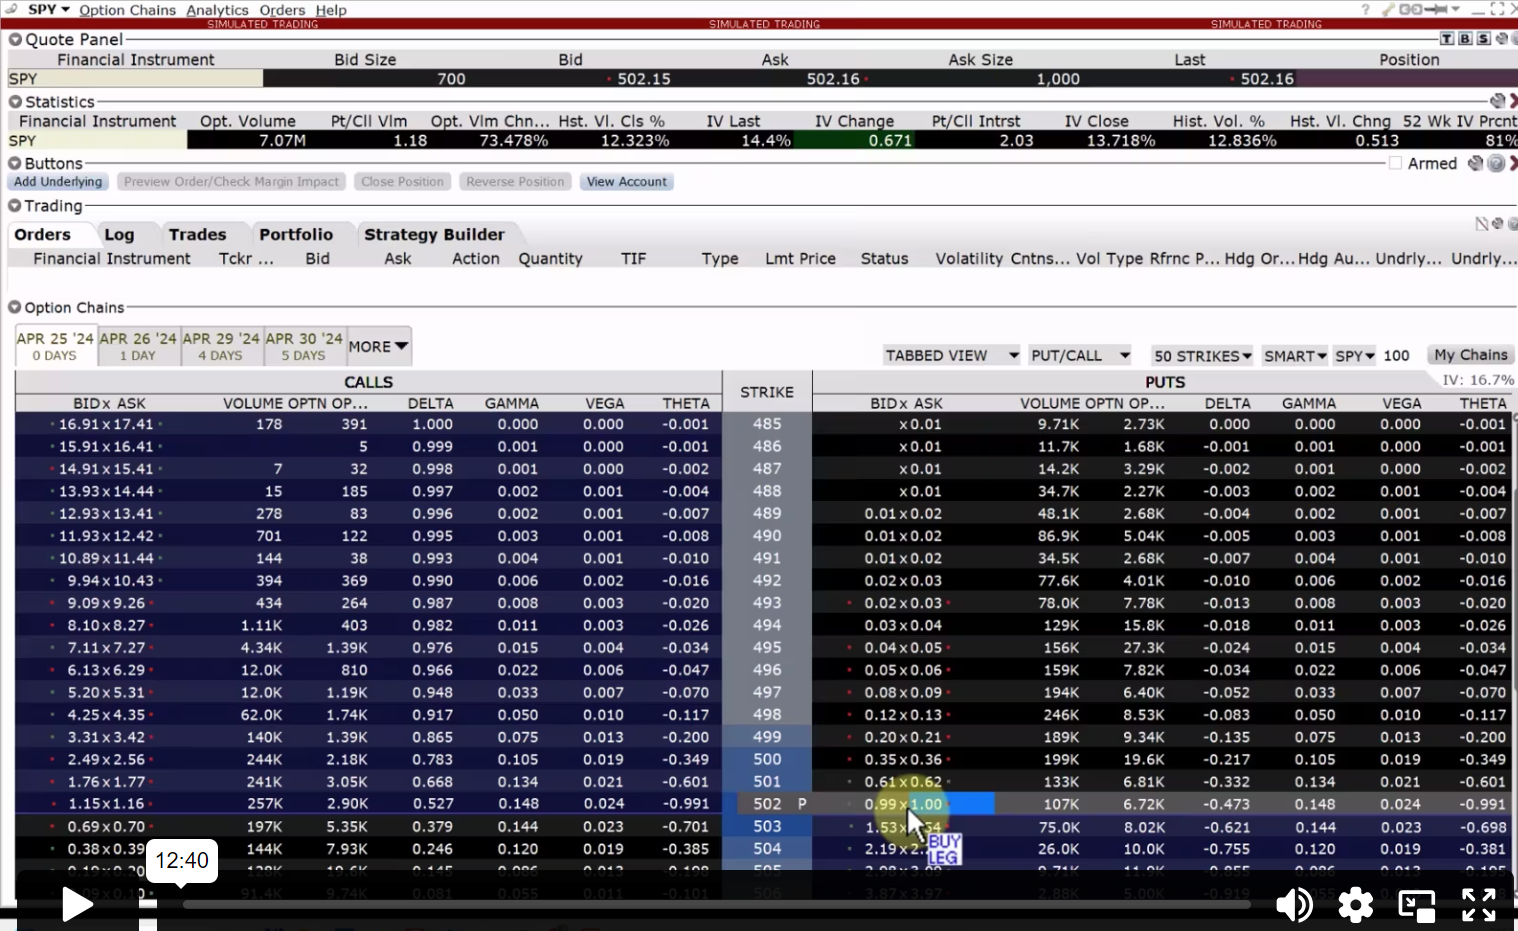1518x931 pixels.
Task: Collapse the Statistics section
Action: pos(15,102)
